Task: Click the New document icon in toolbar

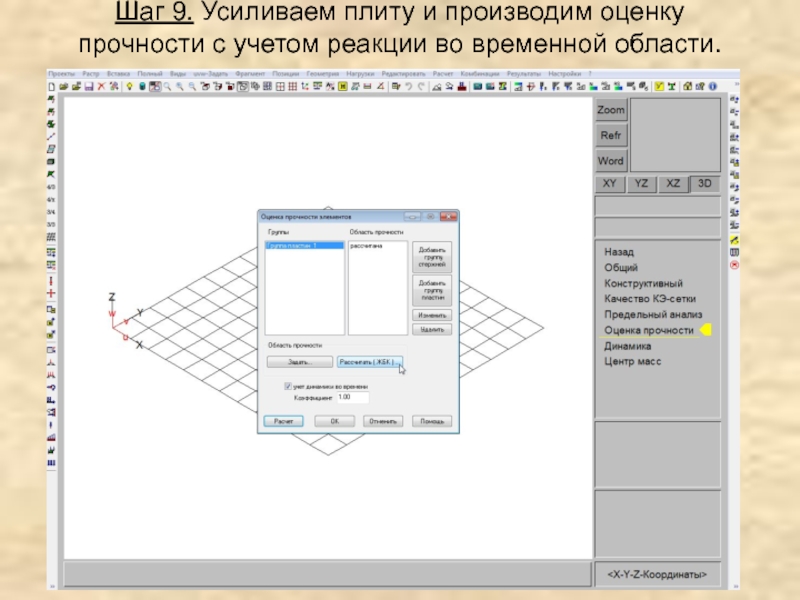Action: pyautogui.click(x=51, y=87)
